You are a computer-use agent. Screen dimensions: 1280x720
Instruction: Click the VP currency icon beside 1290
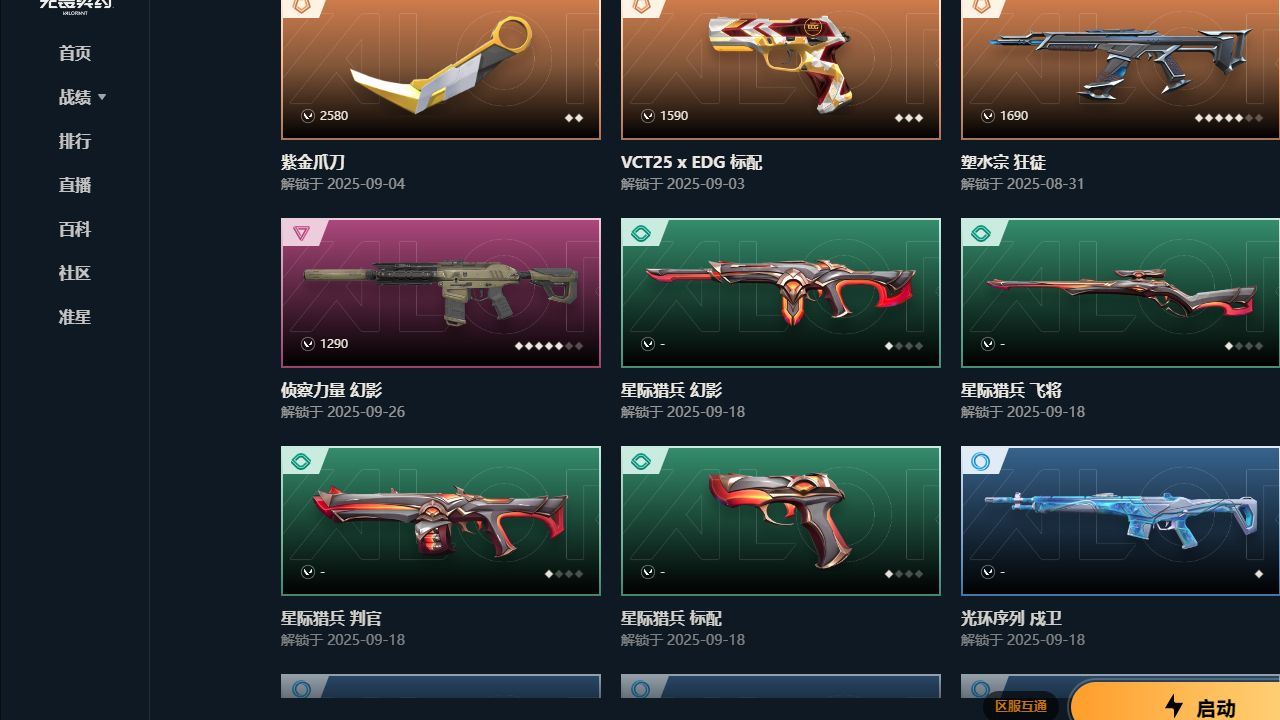click(308, 344)
